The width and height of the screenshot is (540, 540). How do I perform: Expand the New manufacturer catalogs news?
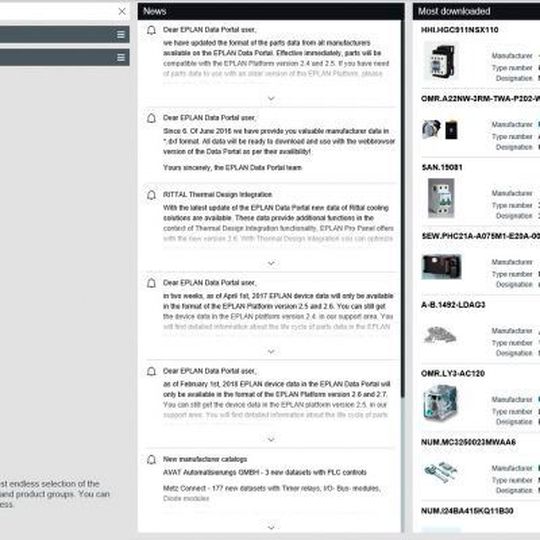tap(271, 527)
